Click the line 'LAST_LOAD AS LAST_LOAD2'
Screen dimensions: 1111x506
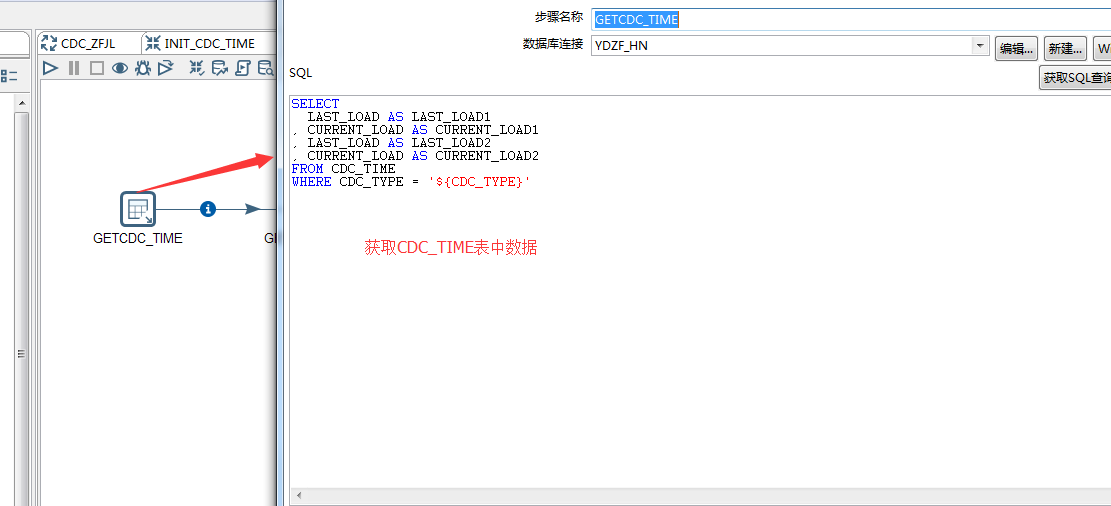pyautogui.click(x=399, y=142)
